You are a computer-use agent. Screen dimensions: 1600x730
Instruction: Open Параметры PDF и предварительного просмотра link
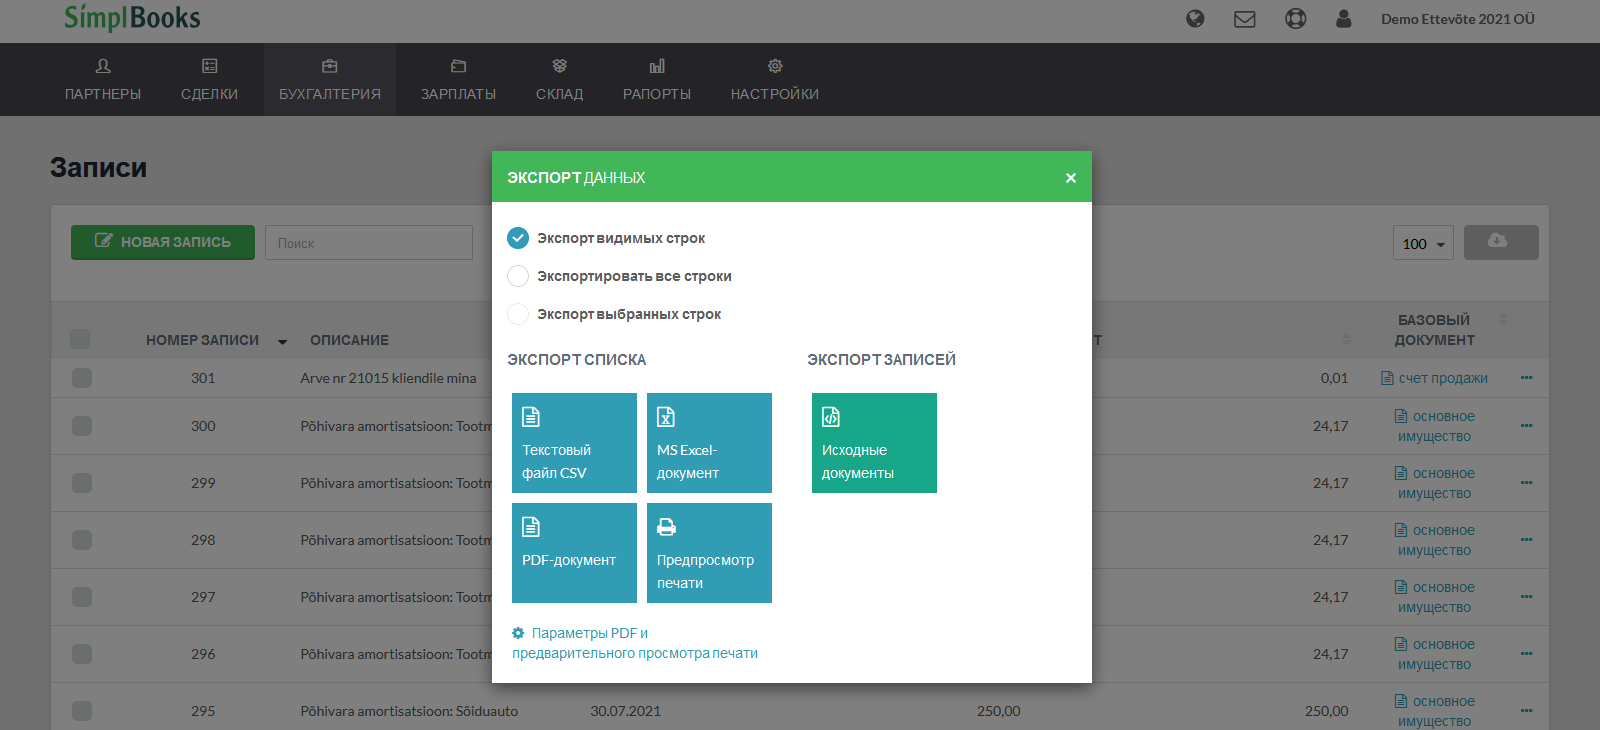point(635,643)
